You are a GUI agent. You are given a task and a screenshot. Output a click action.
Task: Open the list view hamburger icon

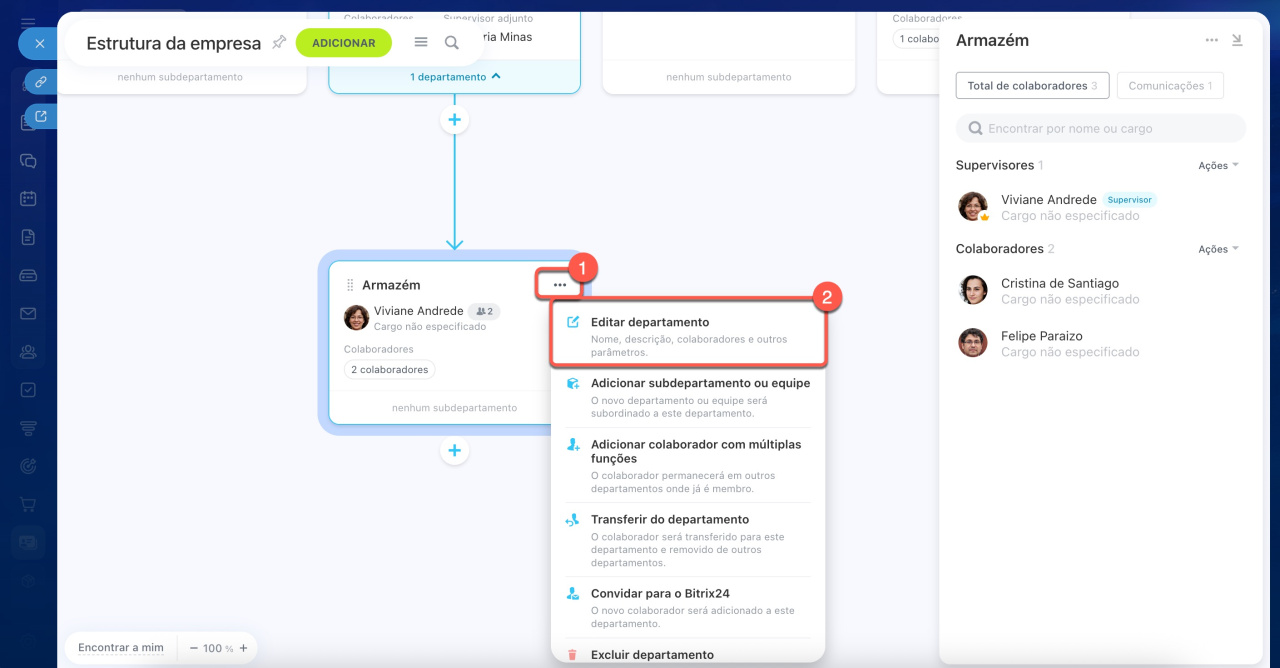click(x=421, y=43)
